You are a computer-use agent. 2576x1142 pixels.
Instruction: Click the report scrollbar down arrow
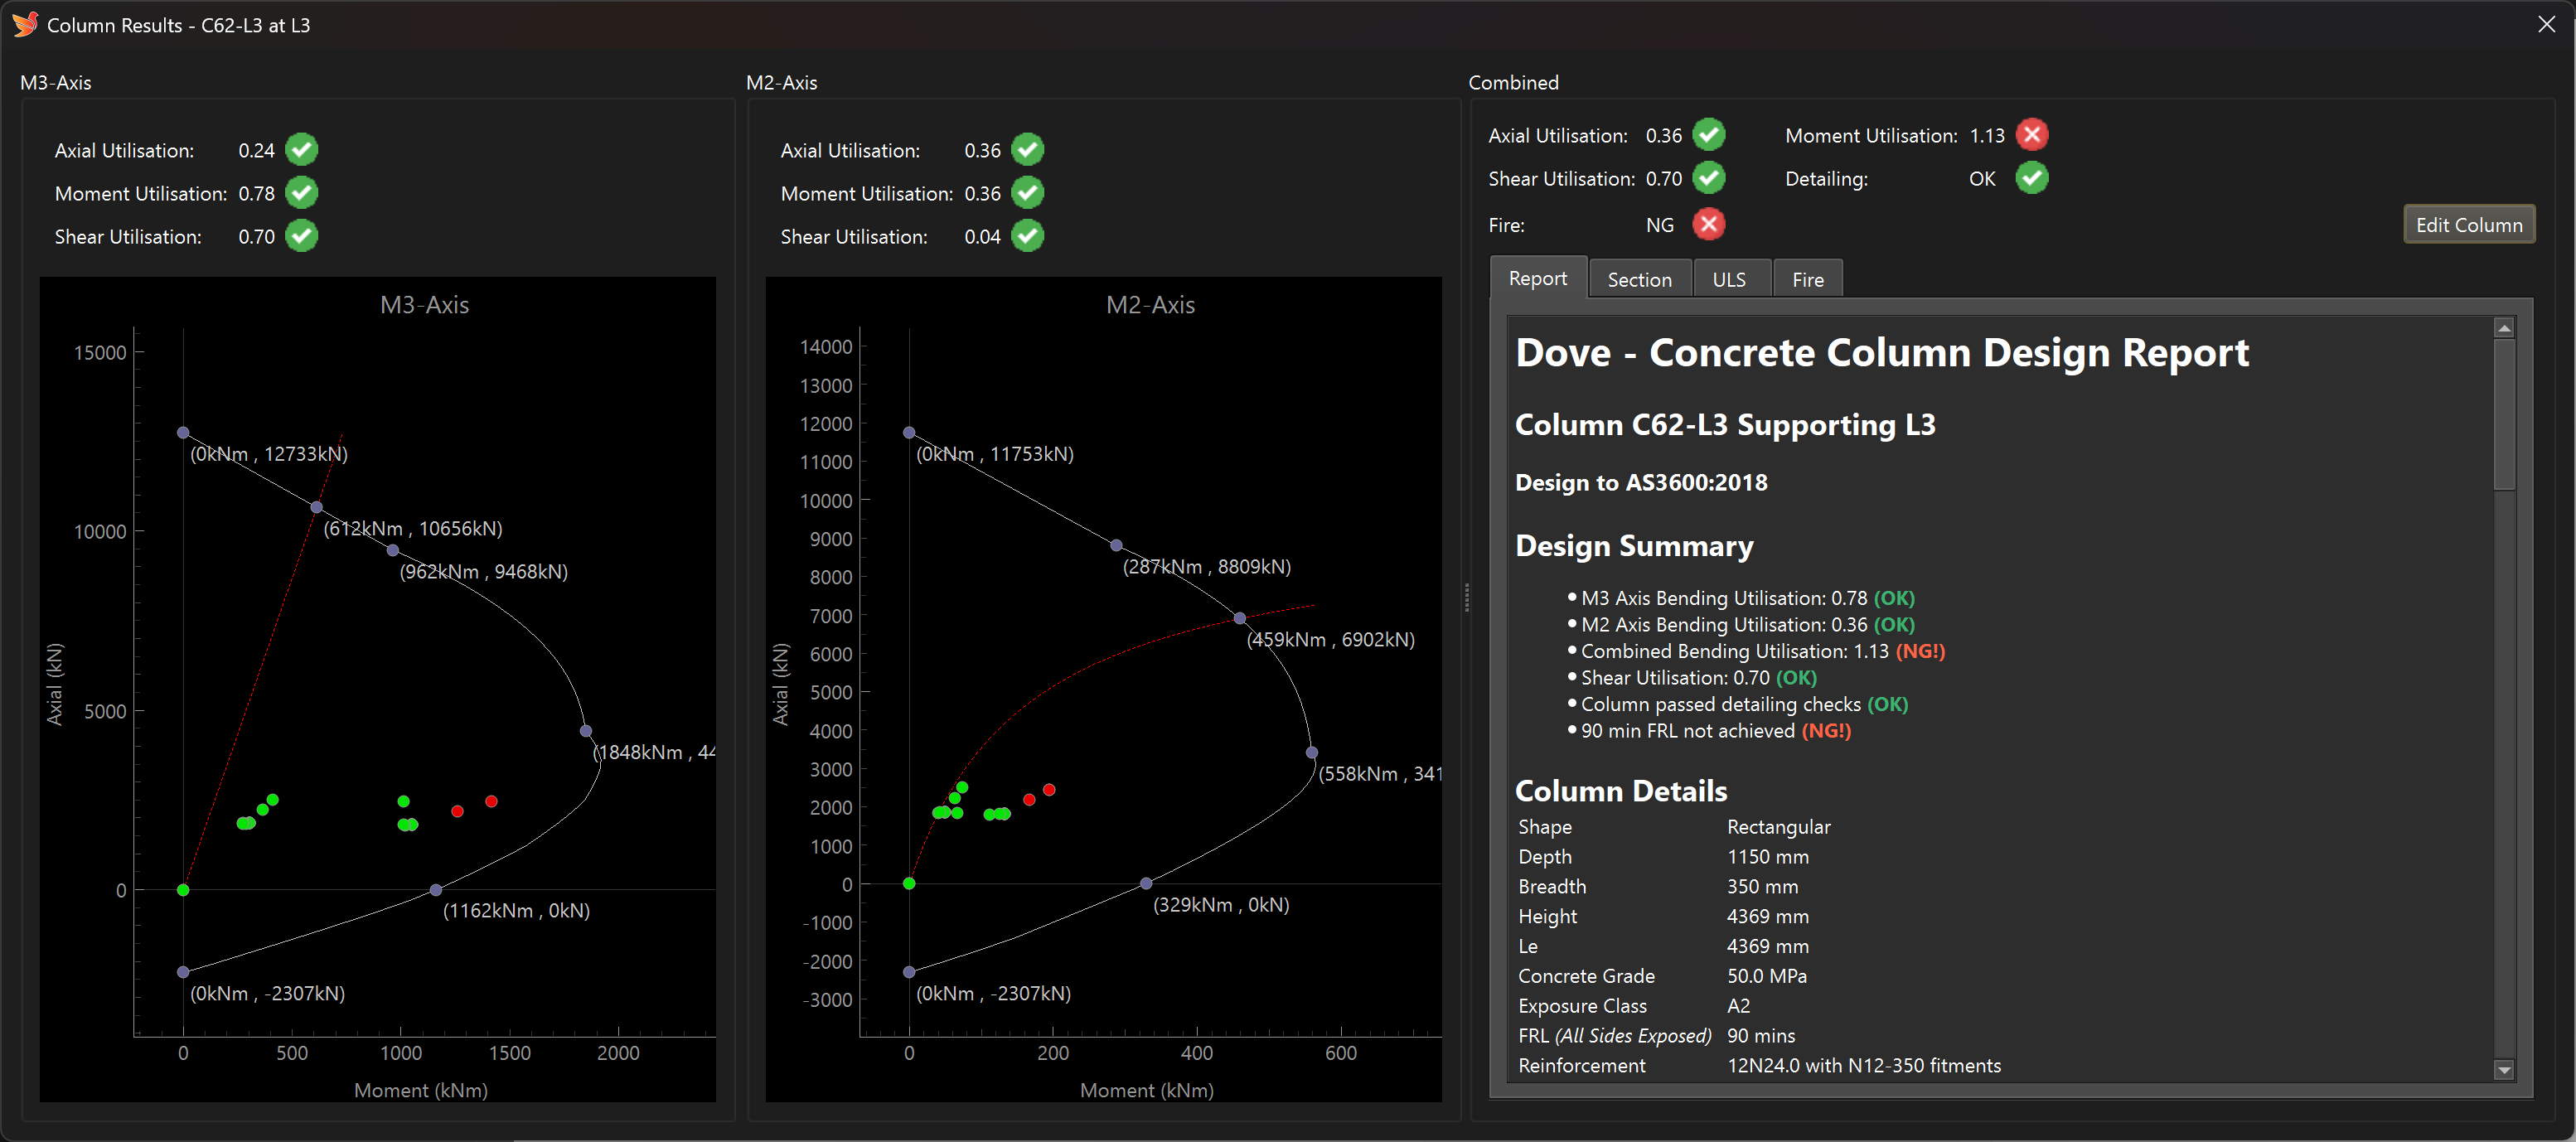(x=2503, y=1070)
